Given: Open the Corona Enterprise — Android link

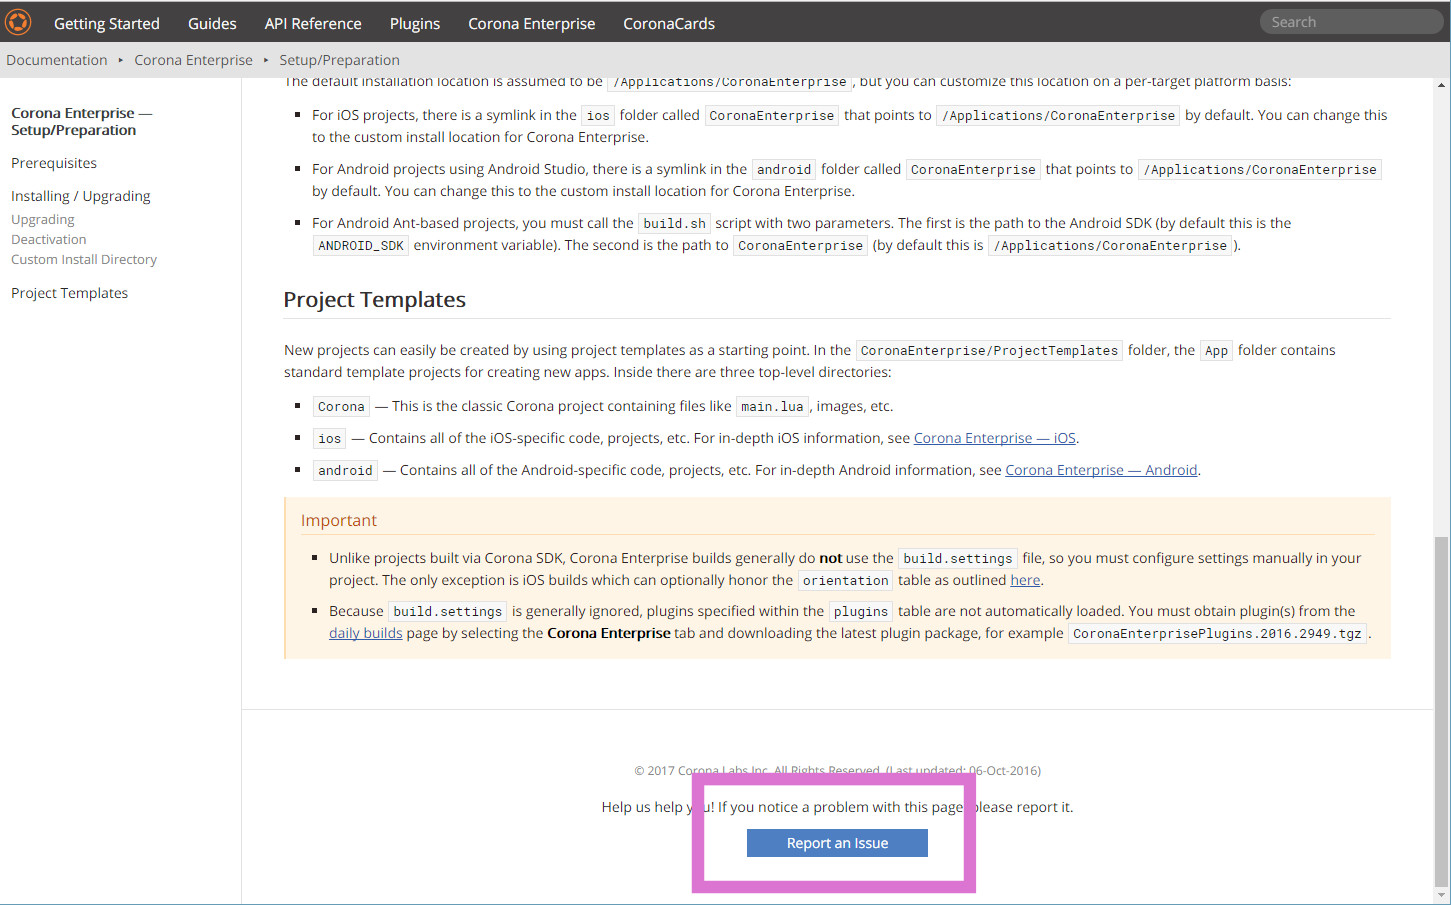Looking at the screenshot, I should point(1101,470).
